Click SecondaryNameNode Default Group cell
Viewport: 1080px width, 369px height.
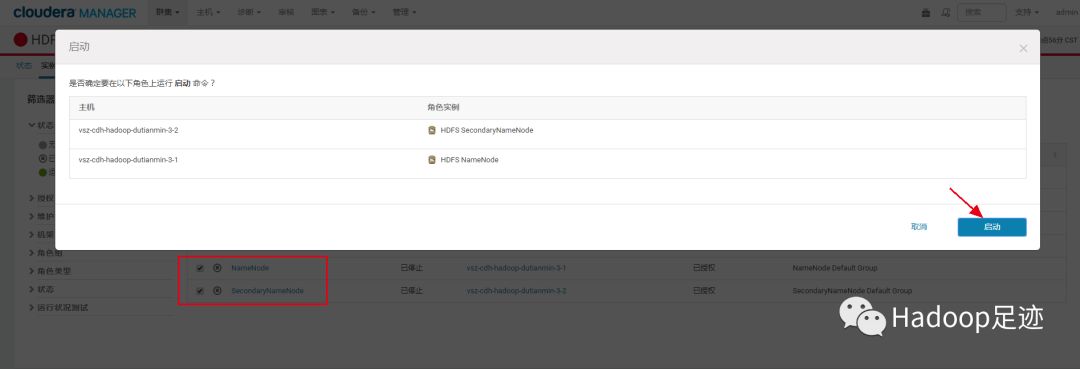pyautogui.click(x=852, y=291)
